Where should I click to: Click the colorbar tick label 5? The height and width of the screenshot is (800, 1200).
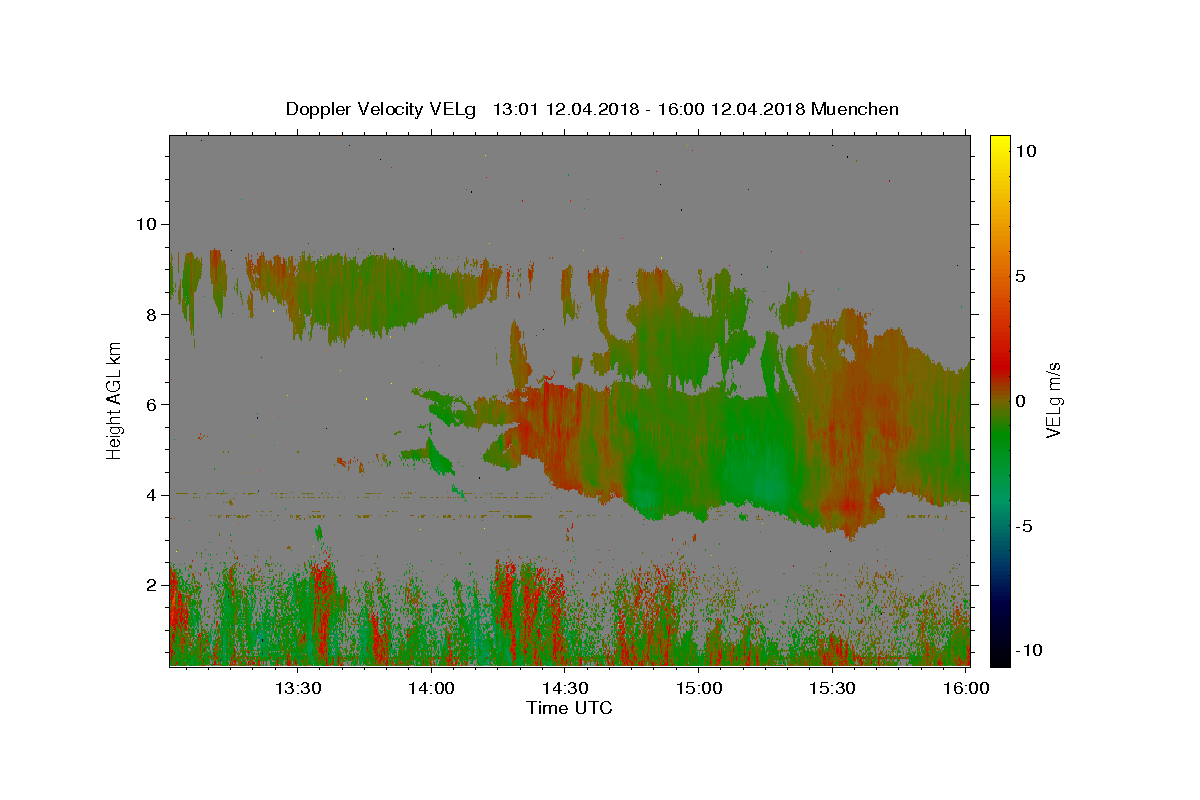coord(1021,275)
